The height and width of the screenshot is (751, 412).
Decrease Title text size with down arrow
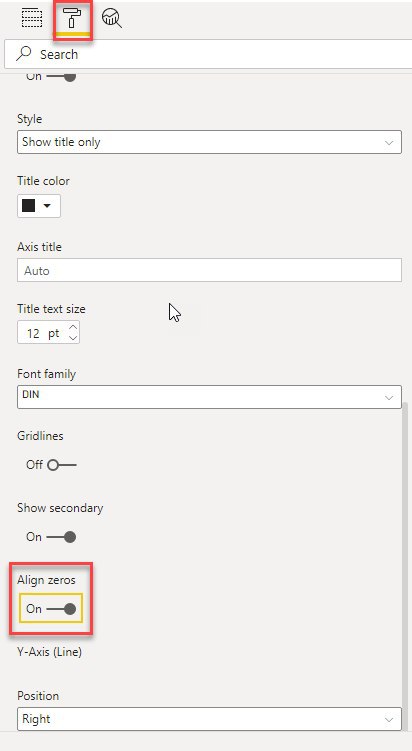click(x=73, y=338)
